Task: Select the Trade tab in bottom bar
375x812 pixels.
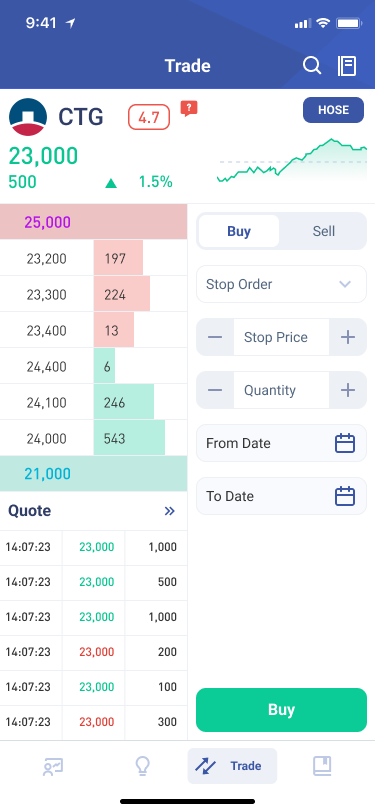Action: coord(232,766)
